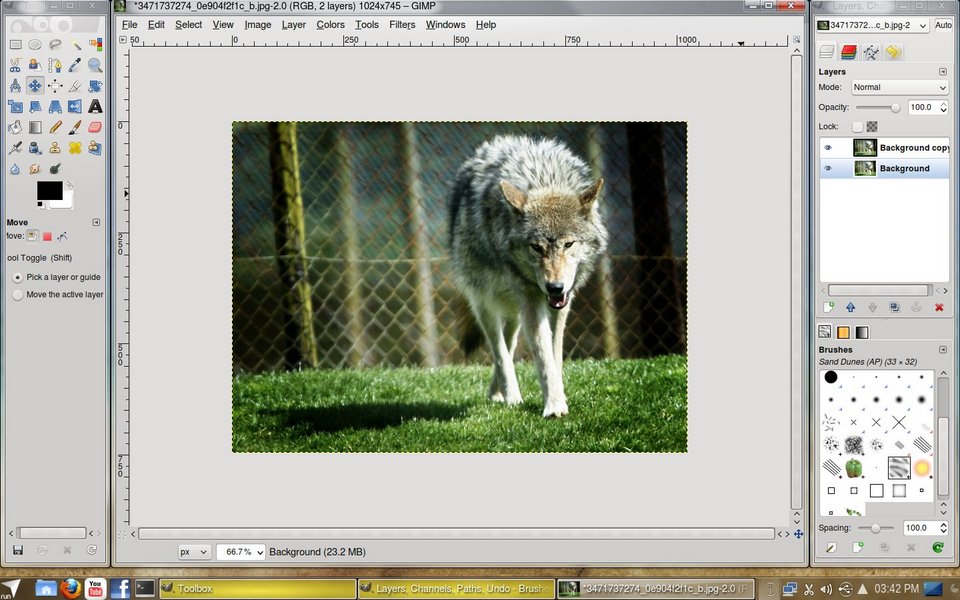Select the Color Picker eyedropper tool
Image resolution: width=960 pixels, height=600 pixels.
(x=75, y=65)
